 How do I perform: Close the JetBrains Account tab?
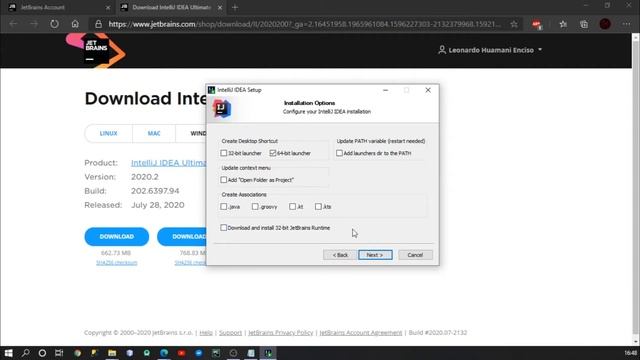point(108,8)
